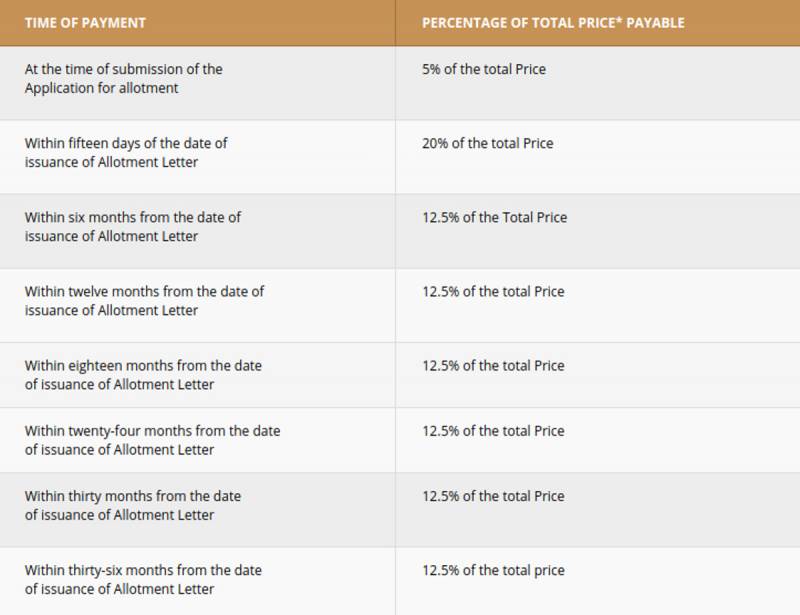Select the '12.5% of the total price' thirty-six-month cell

pyautogui.click(x=493, y=571)
